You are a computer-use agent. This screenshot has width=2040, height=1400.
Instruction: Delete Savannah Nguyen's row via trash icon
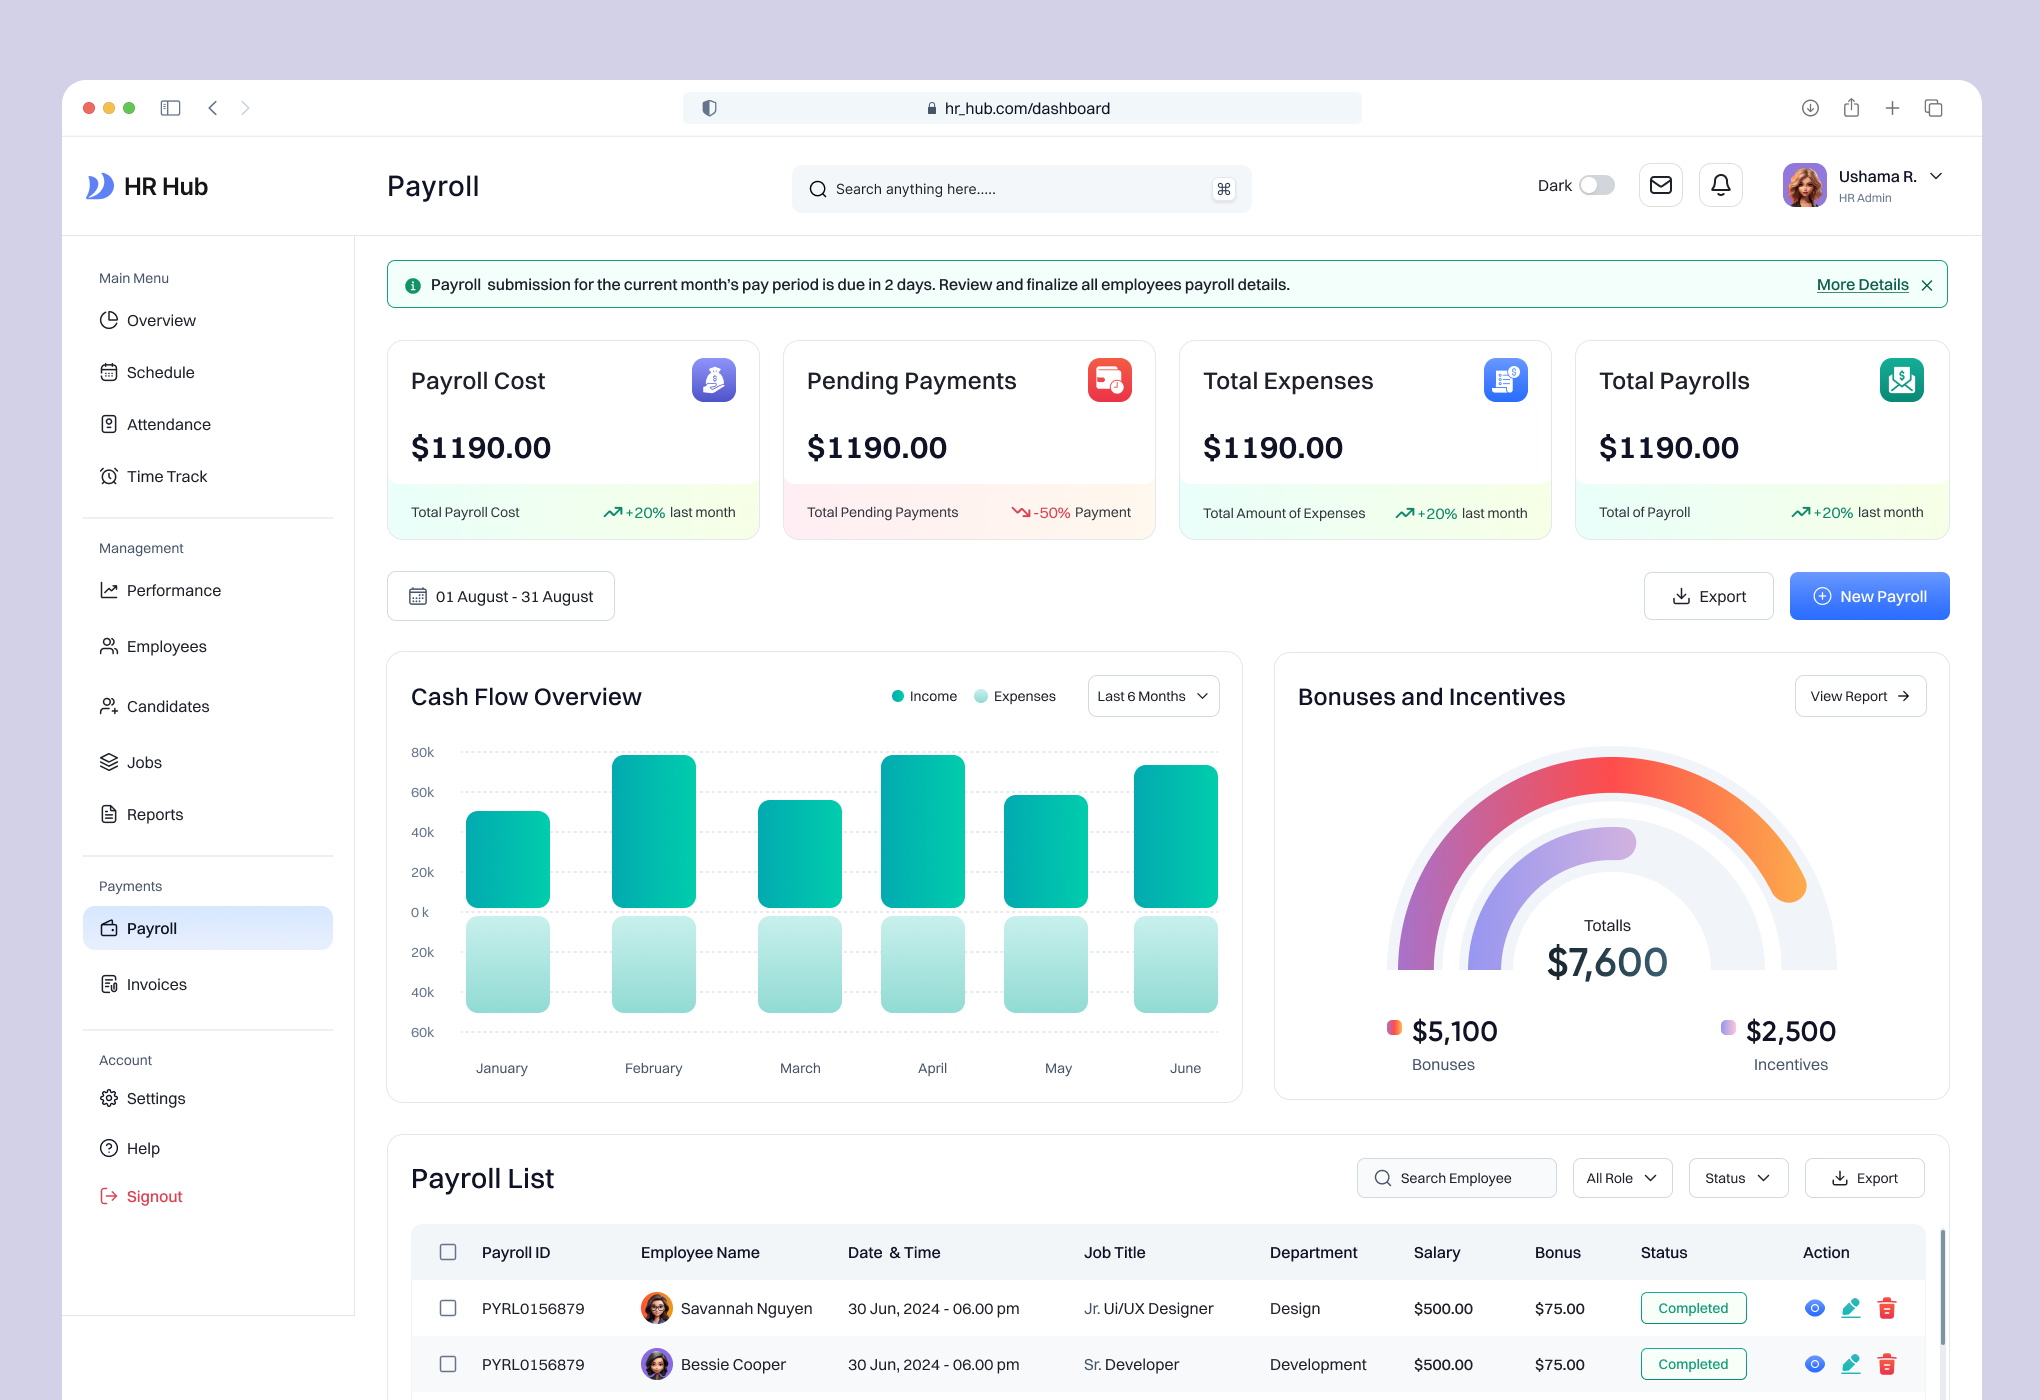pyautogui.click(x=1887, y=1307)
